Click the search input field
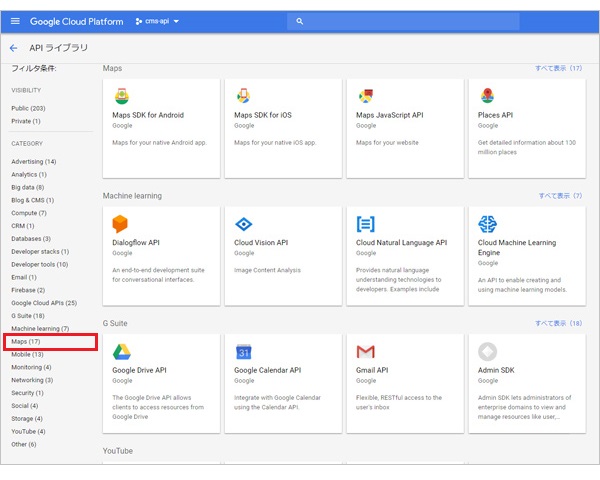This screenshot has width=600, height=480. (x=403, y=21)
